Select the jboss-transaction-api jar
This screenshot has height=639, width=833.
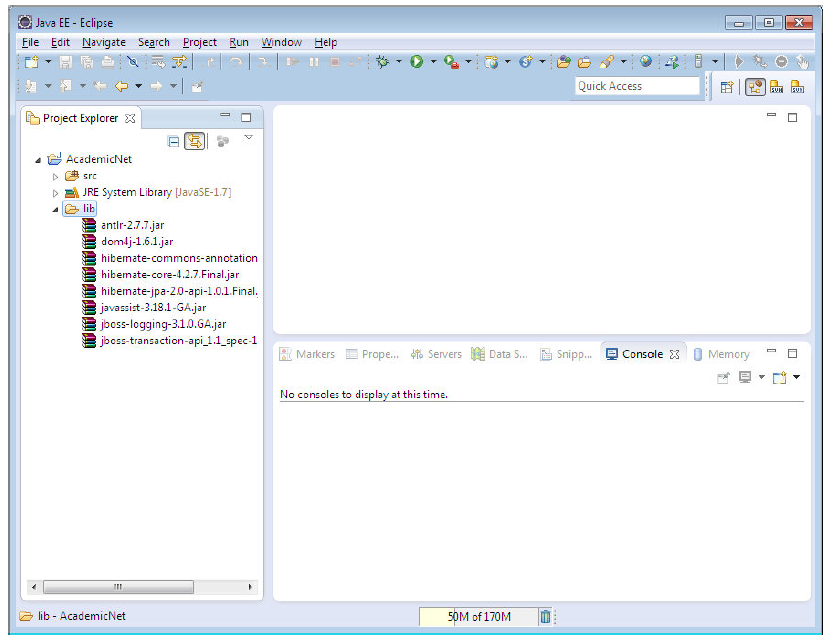tap(178, 340)
